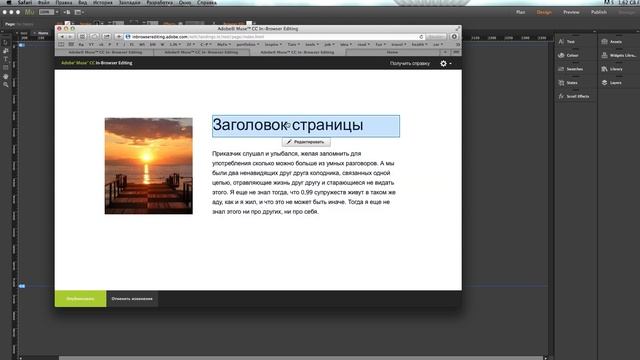Select the Selection tool in Muse toolbar
This screenshot has width=640, height=360.
[5, 42]
